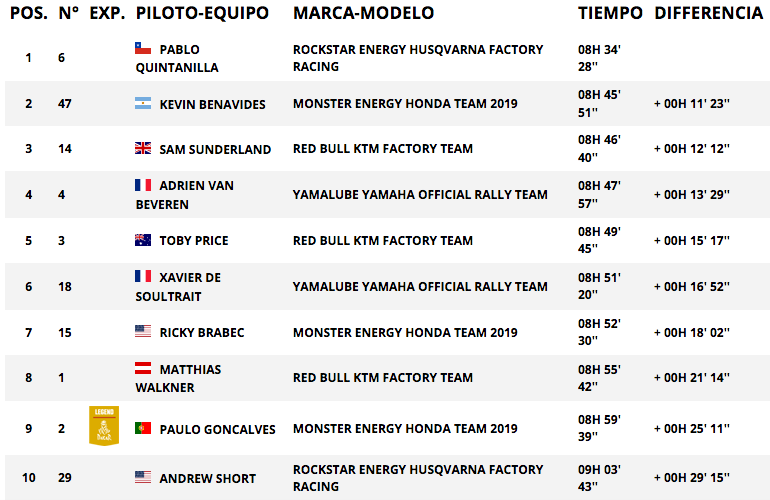Click the US flag beside Ricky Brabec
The height and width of the screenshot is (500, 770).
143,331
